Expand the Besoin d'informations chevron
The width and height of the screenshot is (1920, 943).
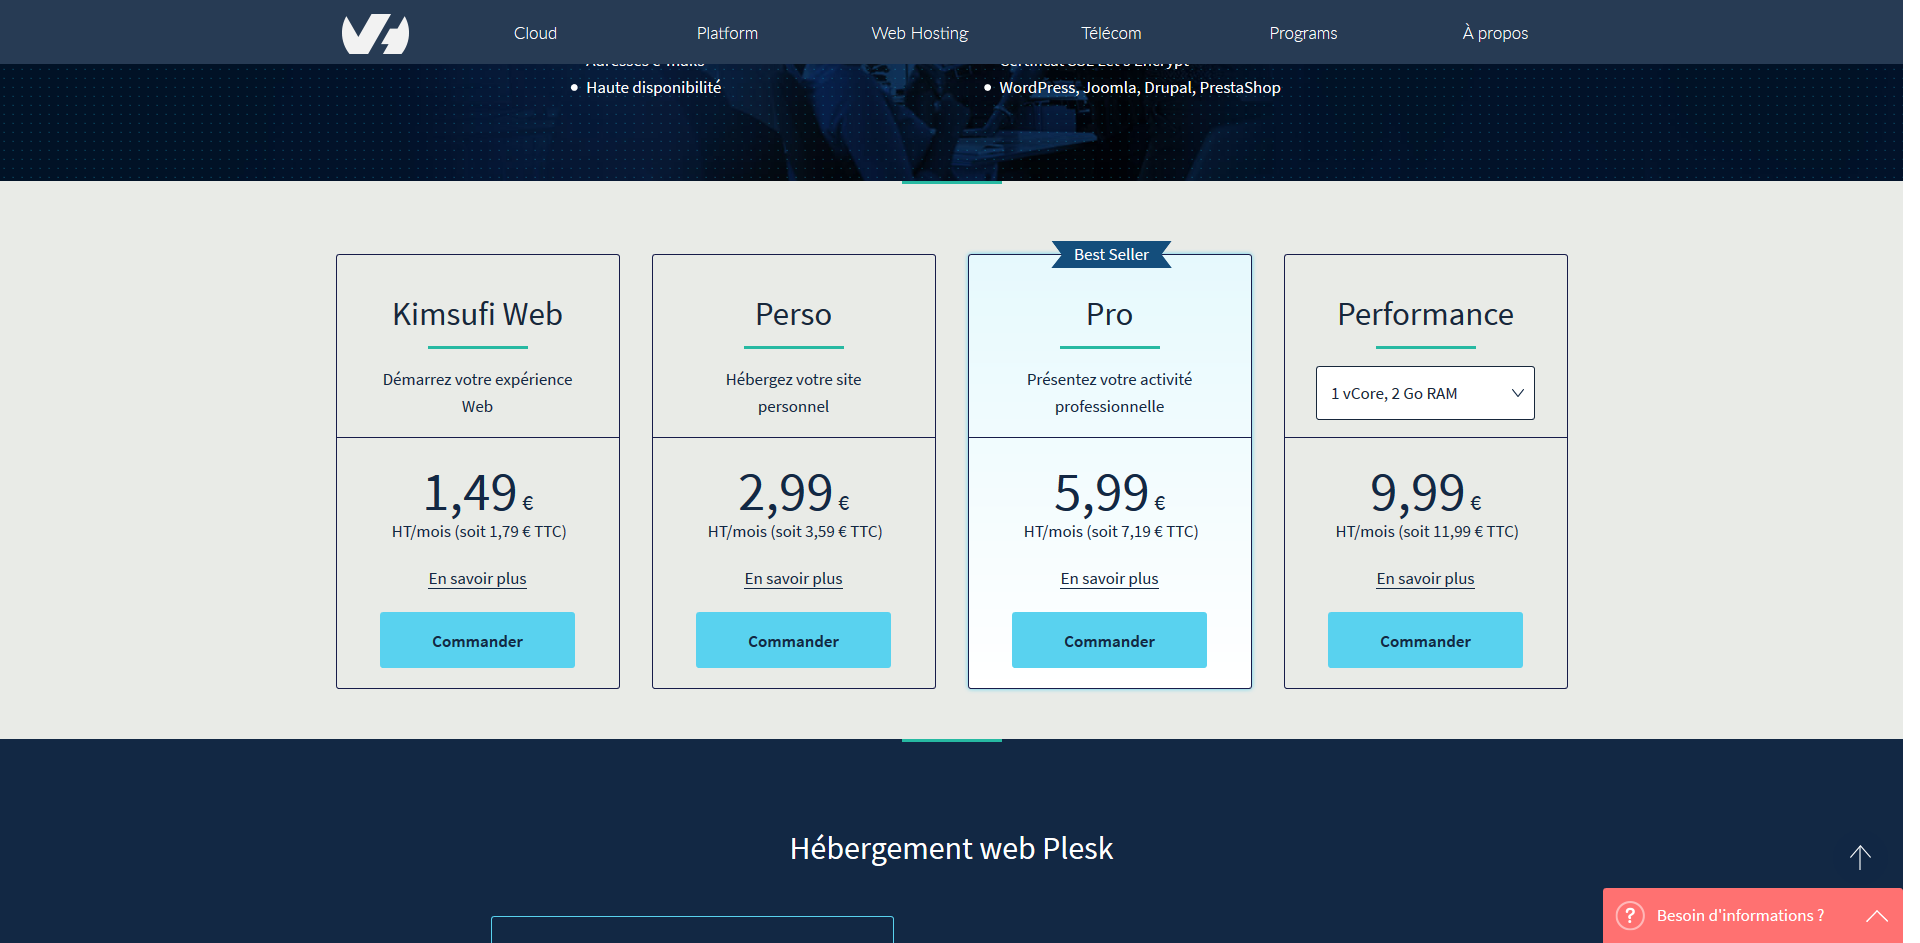point(1877,916)
